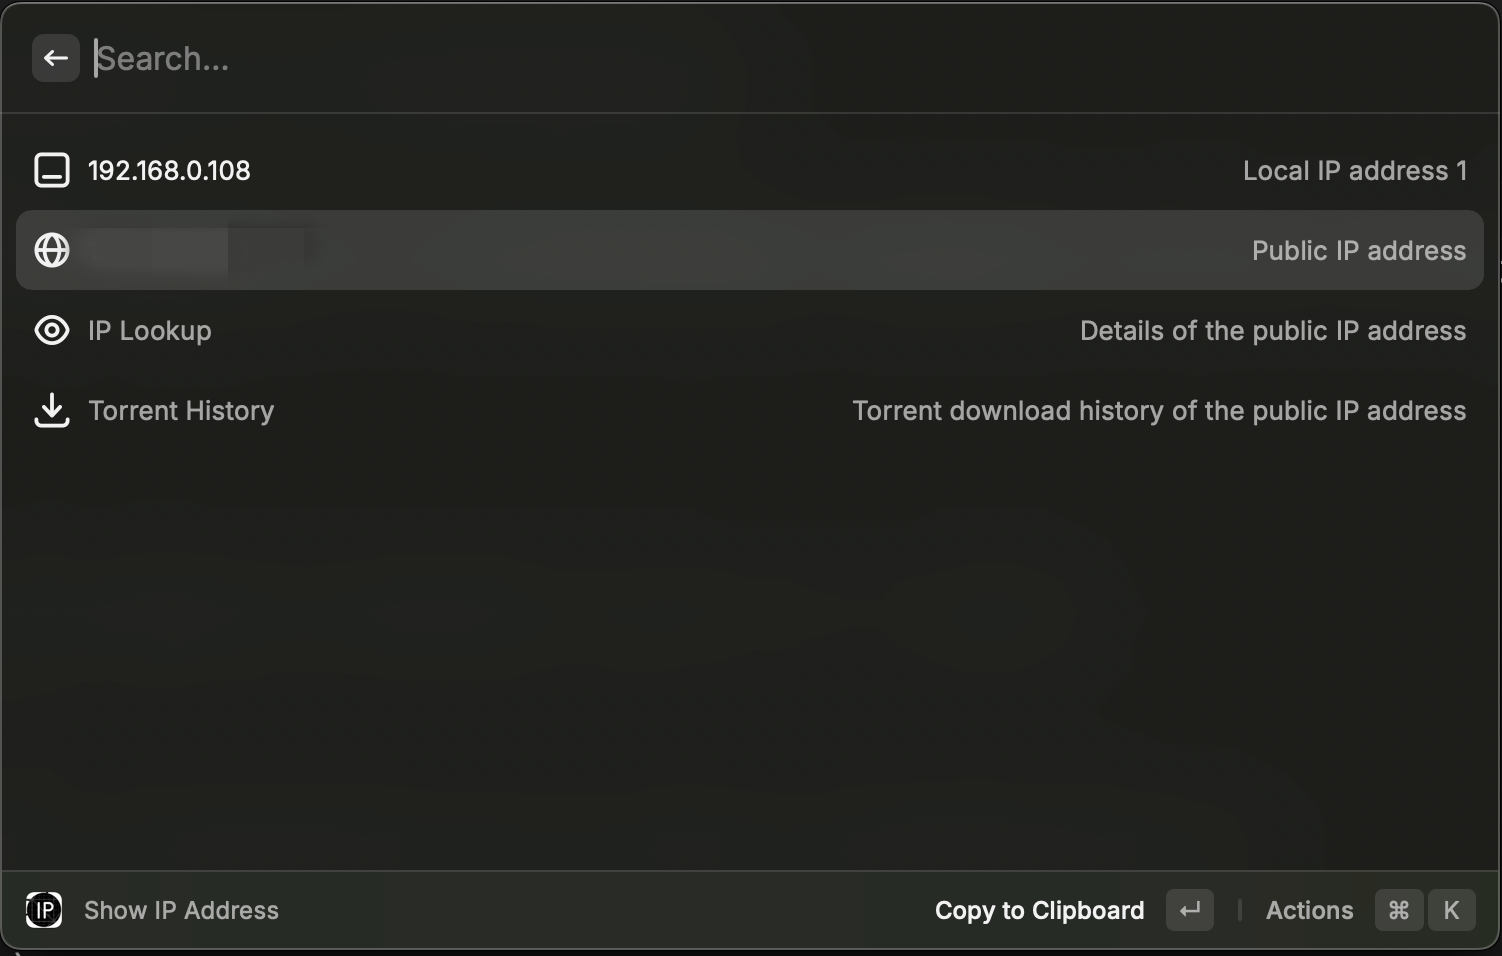Open the Torrent History item

(181, 411)
